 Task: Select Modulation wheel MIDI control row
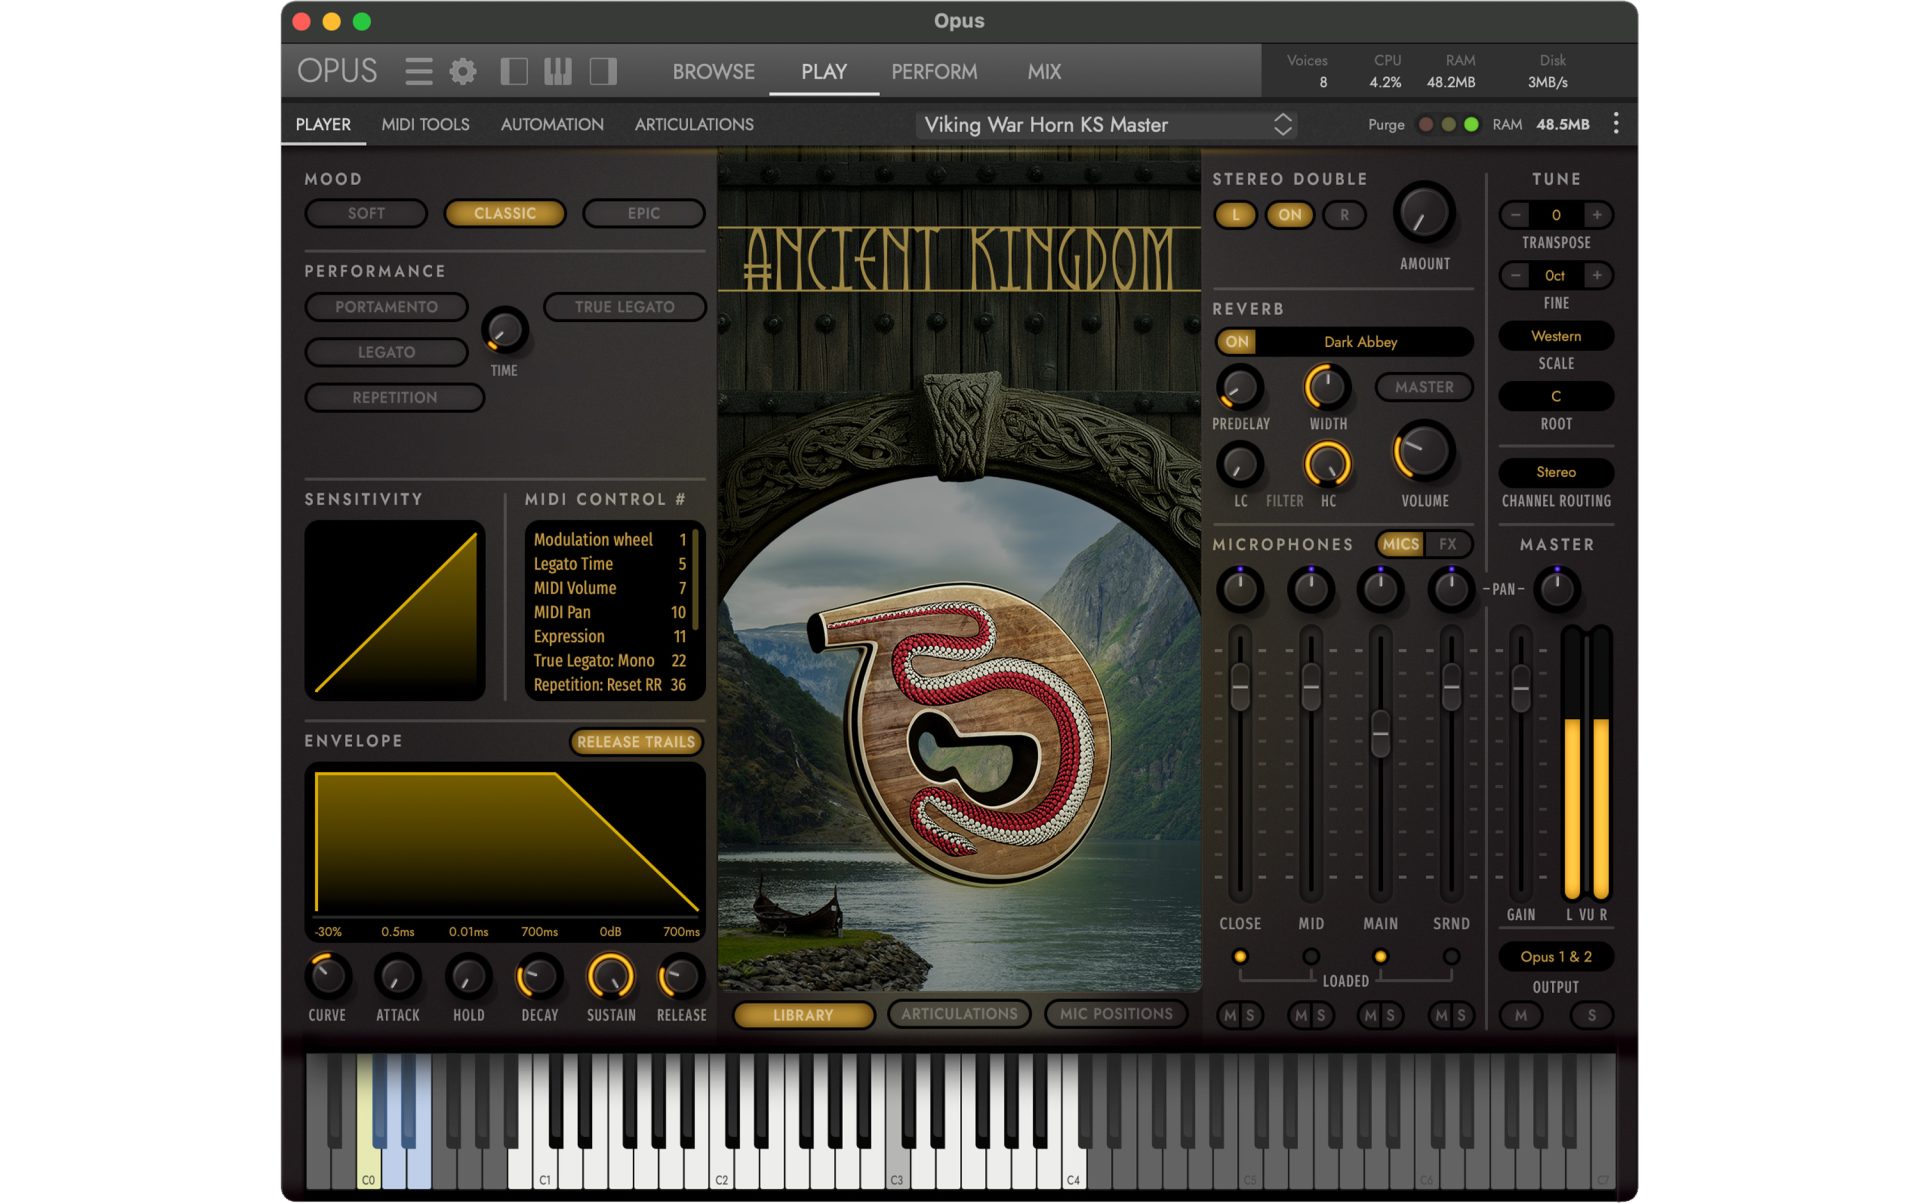pyautogui.click(x=609, y=540)
